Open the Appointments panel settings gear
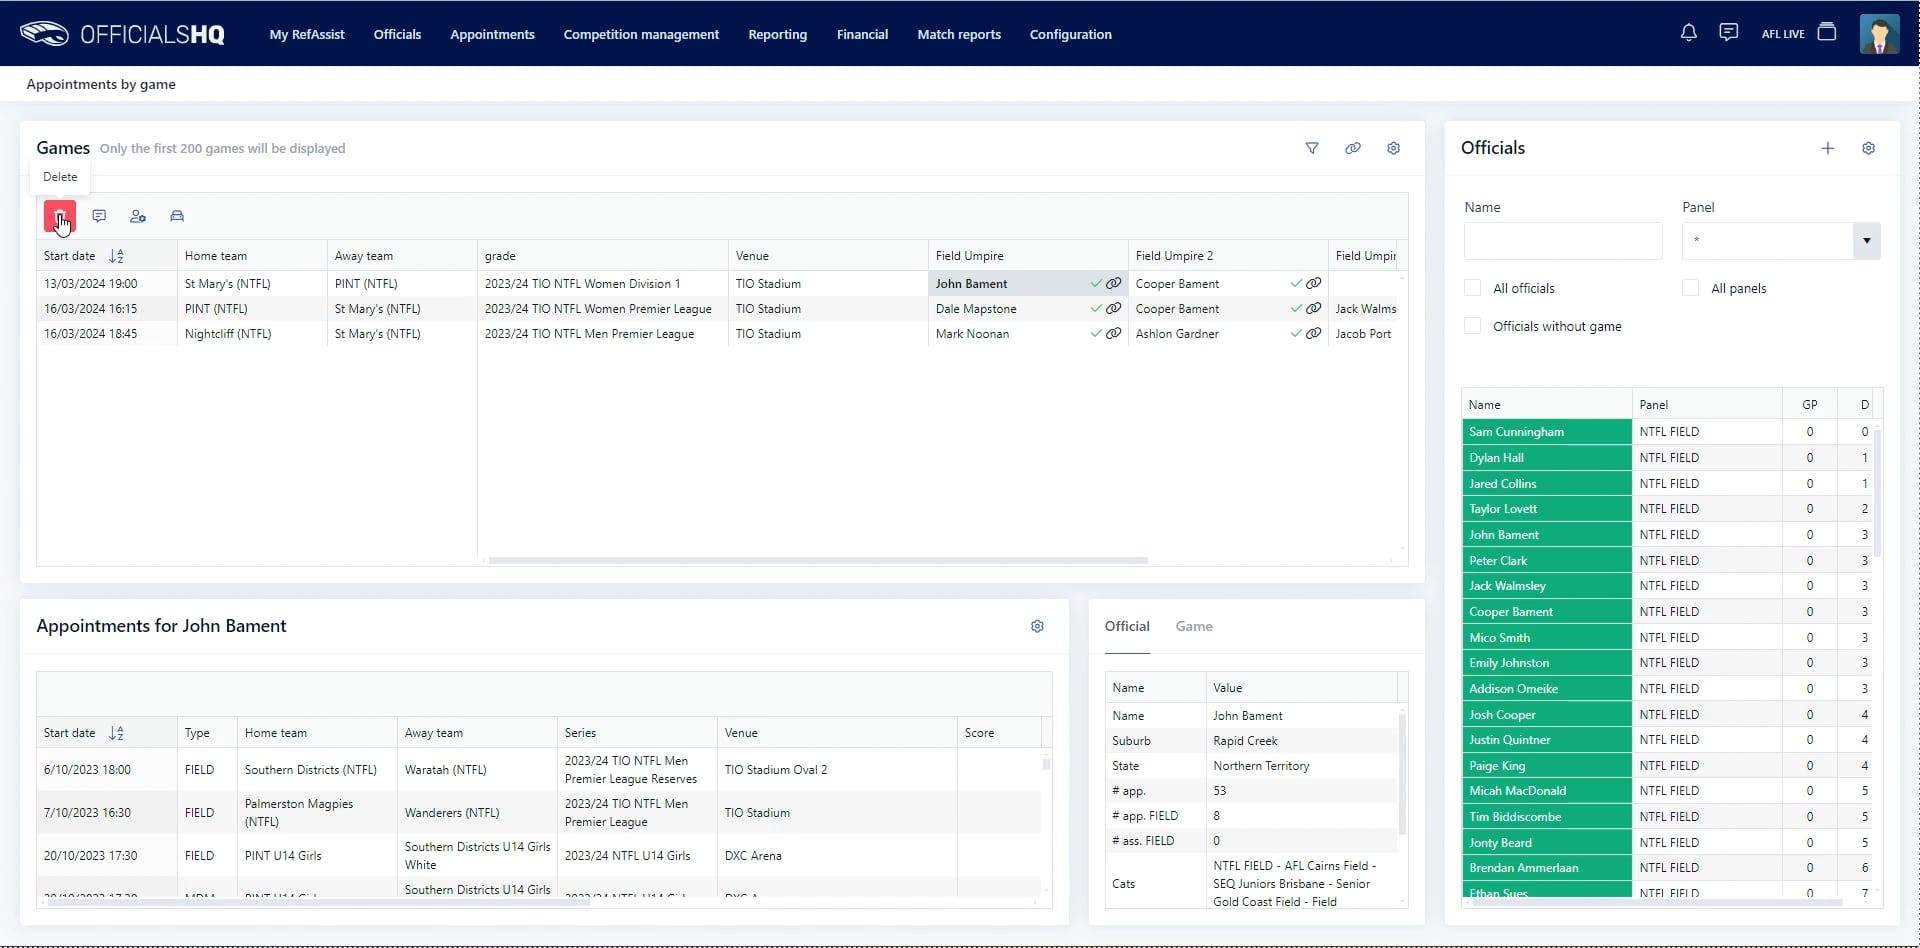Viewport: 1920px width, 948px height. click(1037, 626)
